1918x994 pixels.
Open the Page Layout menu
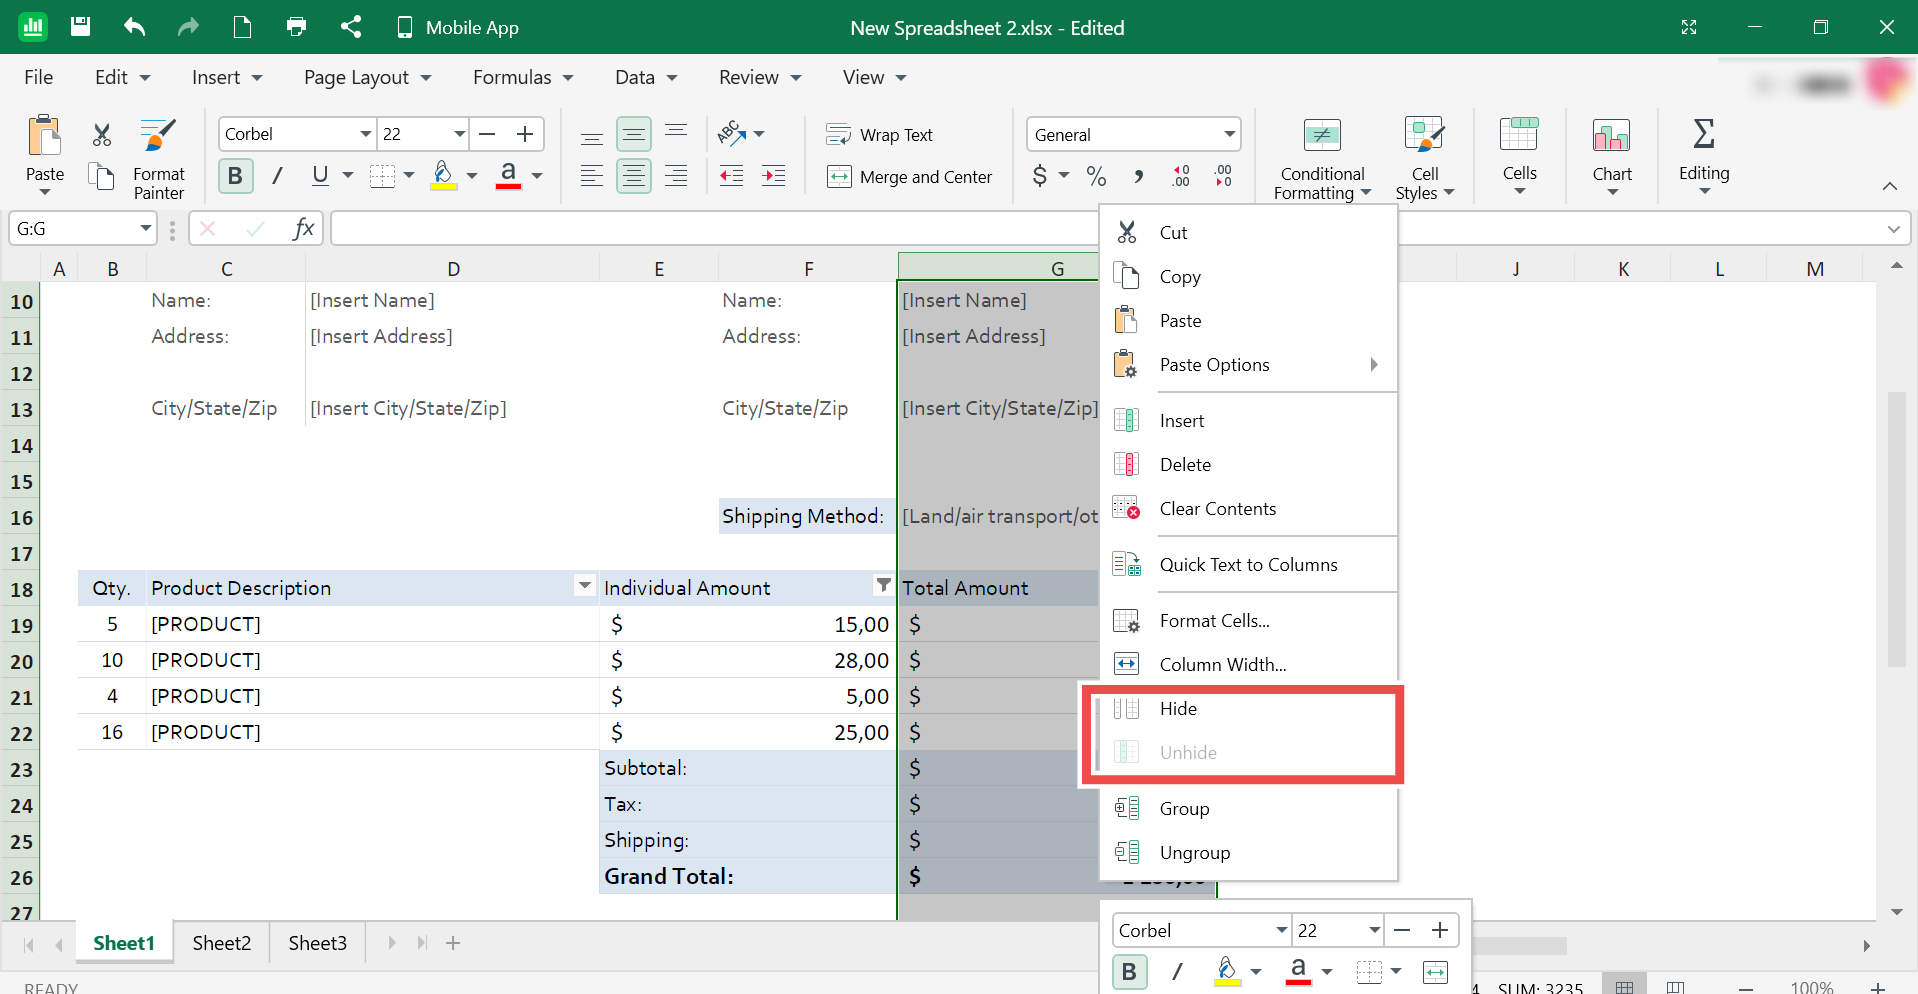click(x=367, y=77)
